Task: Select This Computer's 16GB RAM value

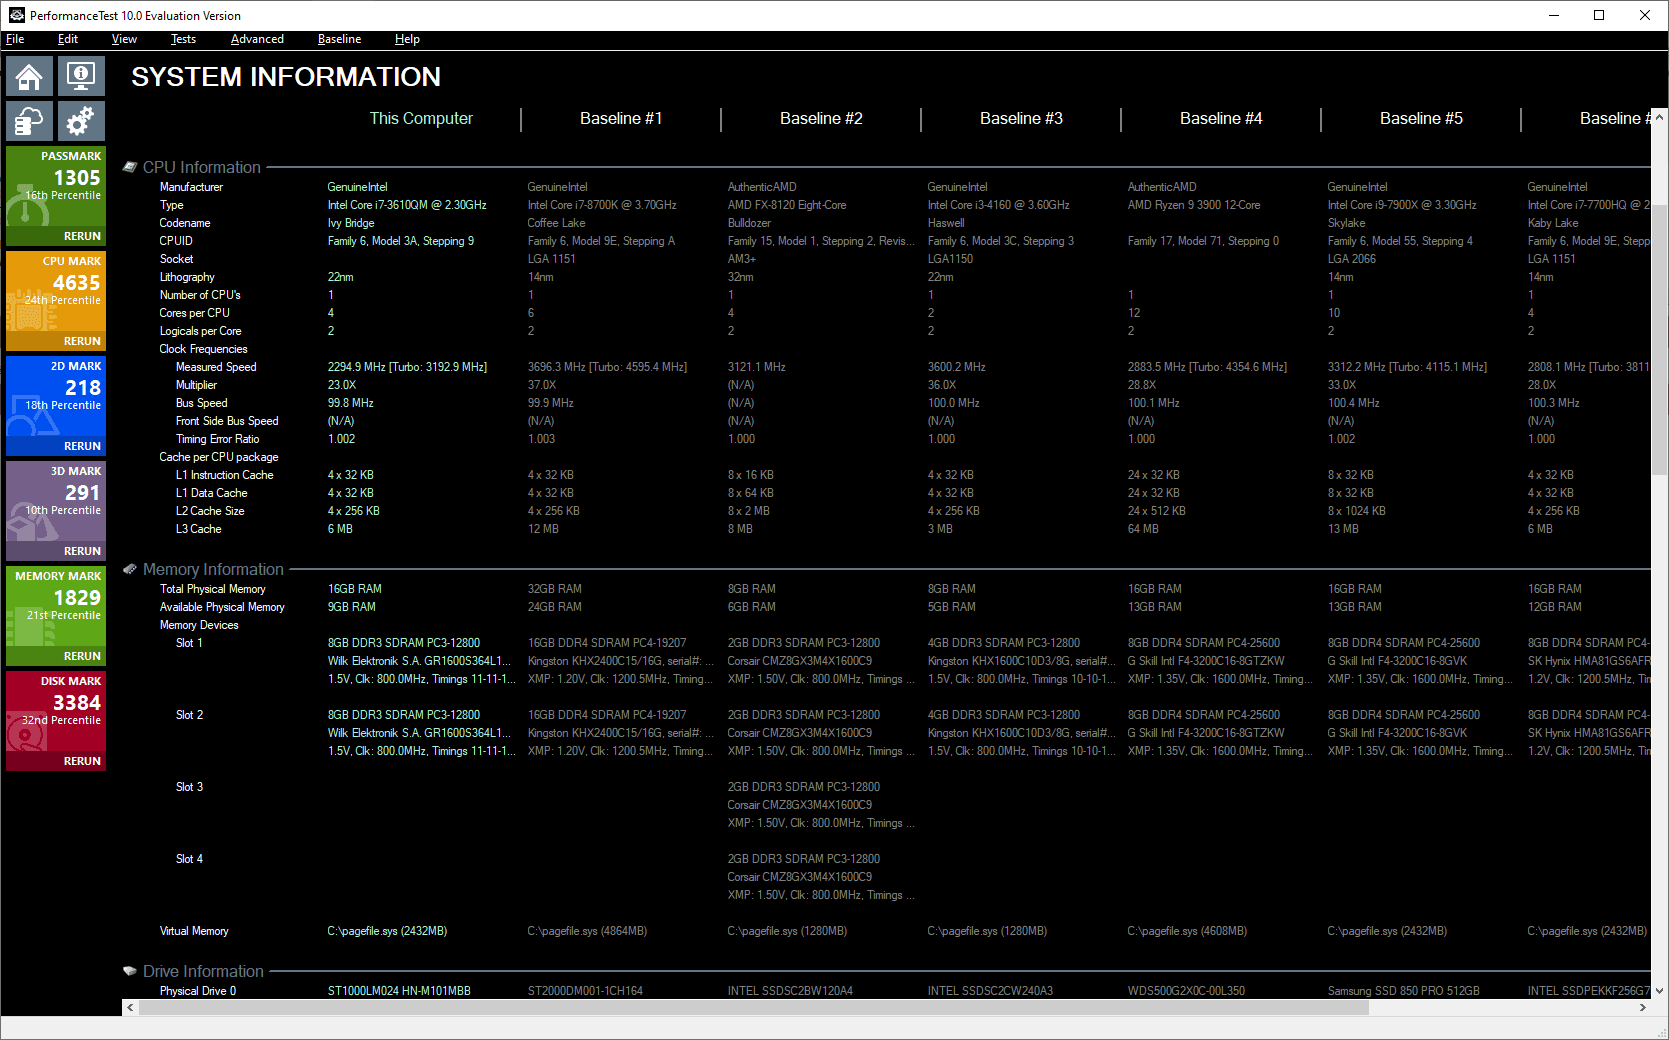Action: [x=355, y=589]
